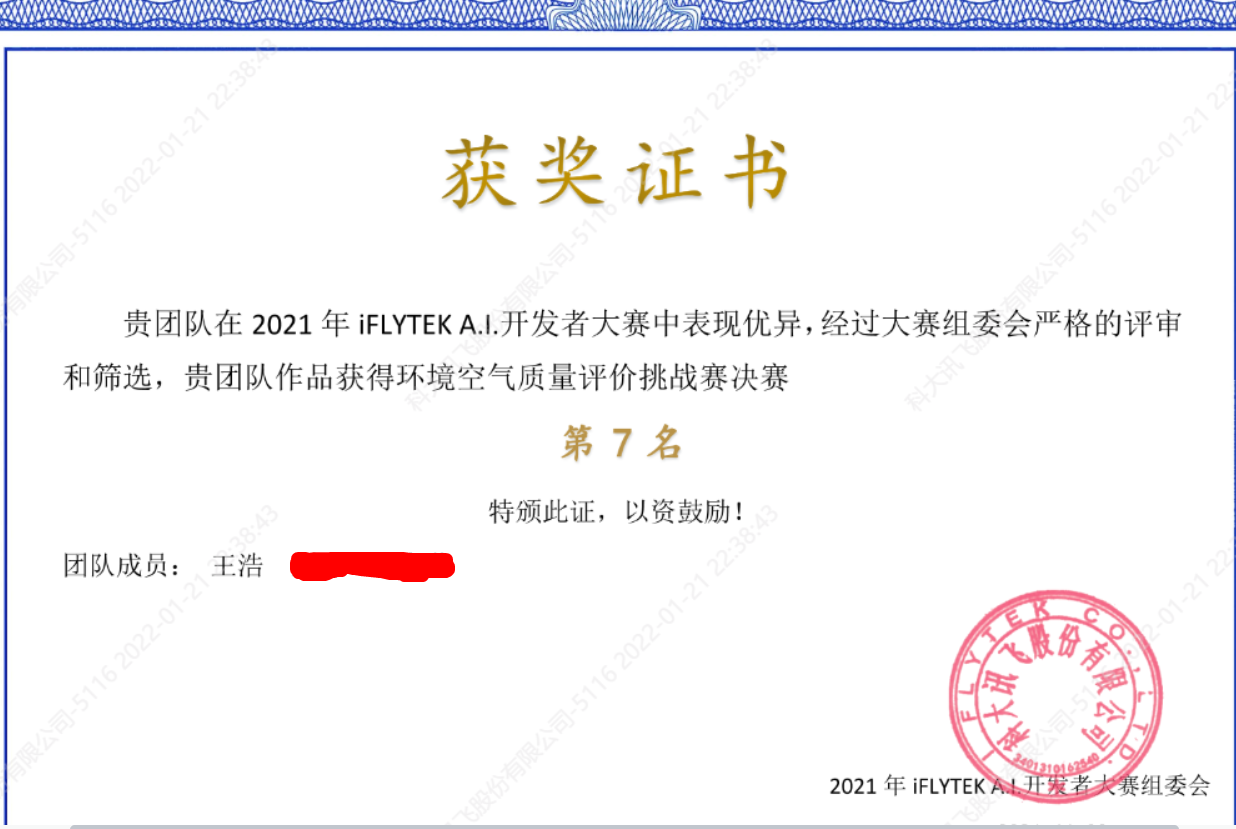Click the paragraph line beginning 贵团队在 2021 年

tap(652, 325)
